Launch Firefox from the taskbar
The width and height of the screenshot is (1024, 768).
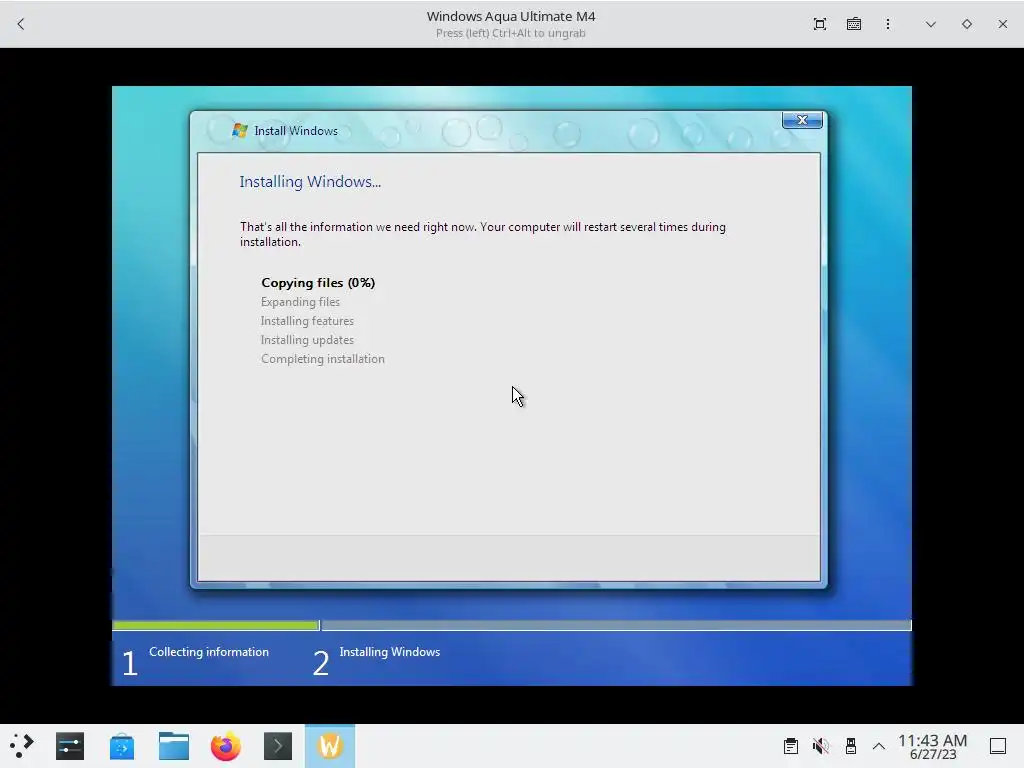(225, 746)
